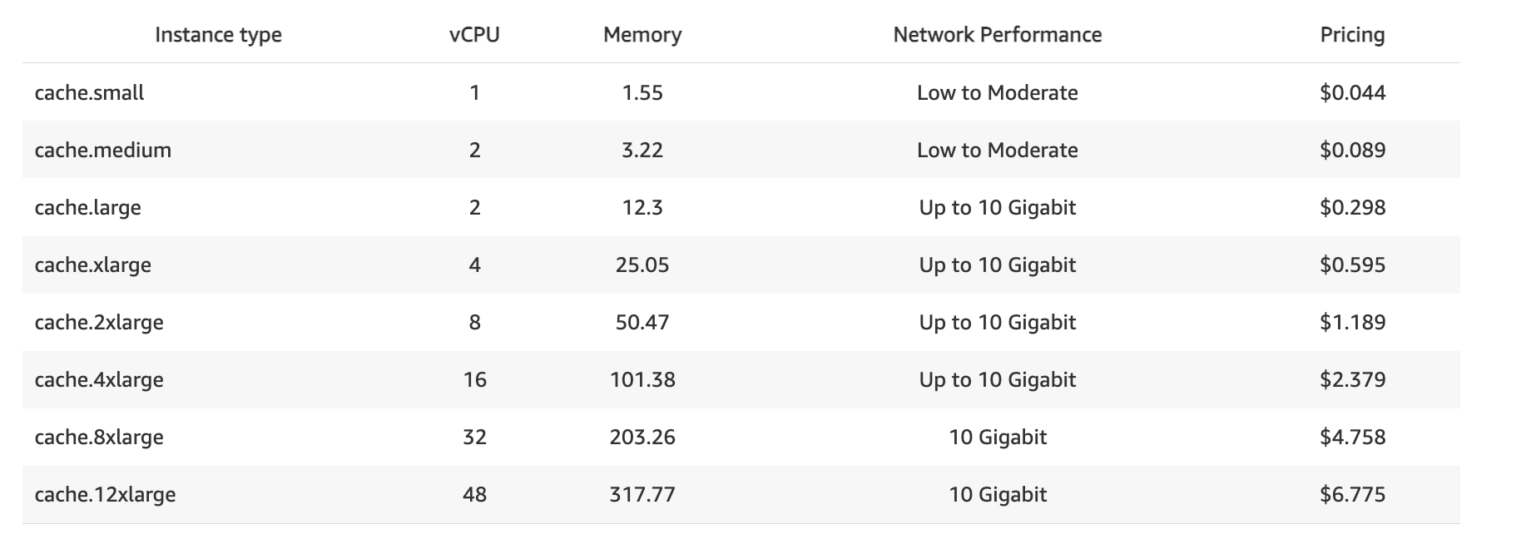
Task: Select the cache.12xlarge instance name
Action: (x=105, y=494)
